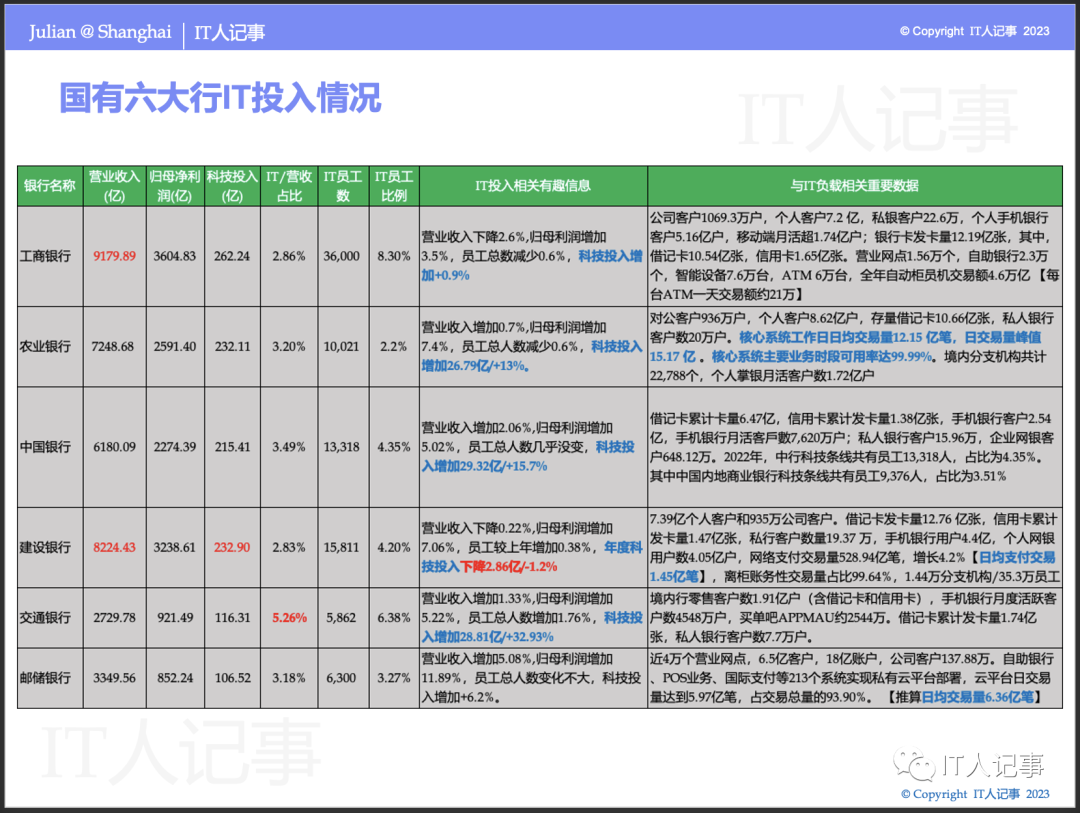This screenshot has height=813, width=1080.
Task: Select the 营业收入(亿) column header
Action: (x=114, y=186)
